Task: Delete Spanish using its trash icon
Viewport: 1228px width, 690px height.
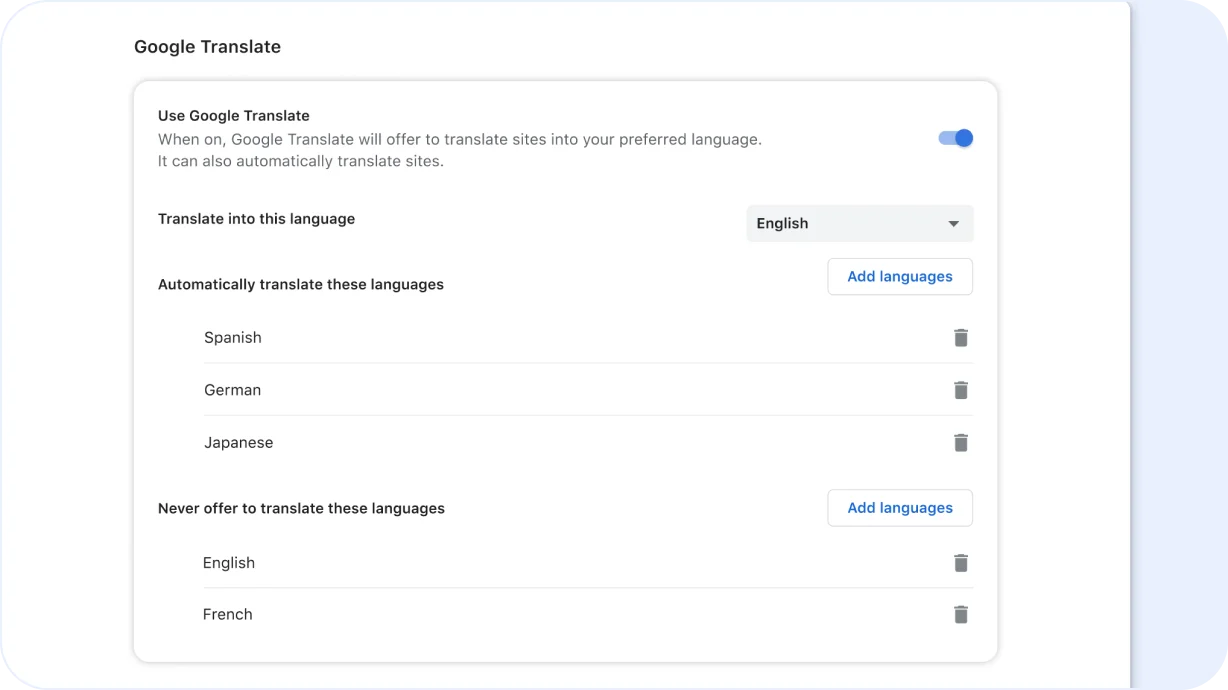Action: (961, 338)
